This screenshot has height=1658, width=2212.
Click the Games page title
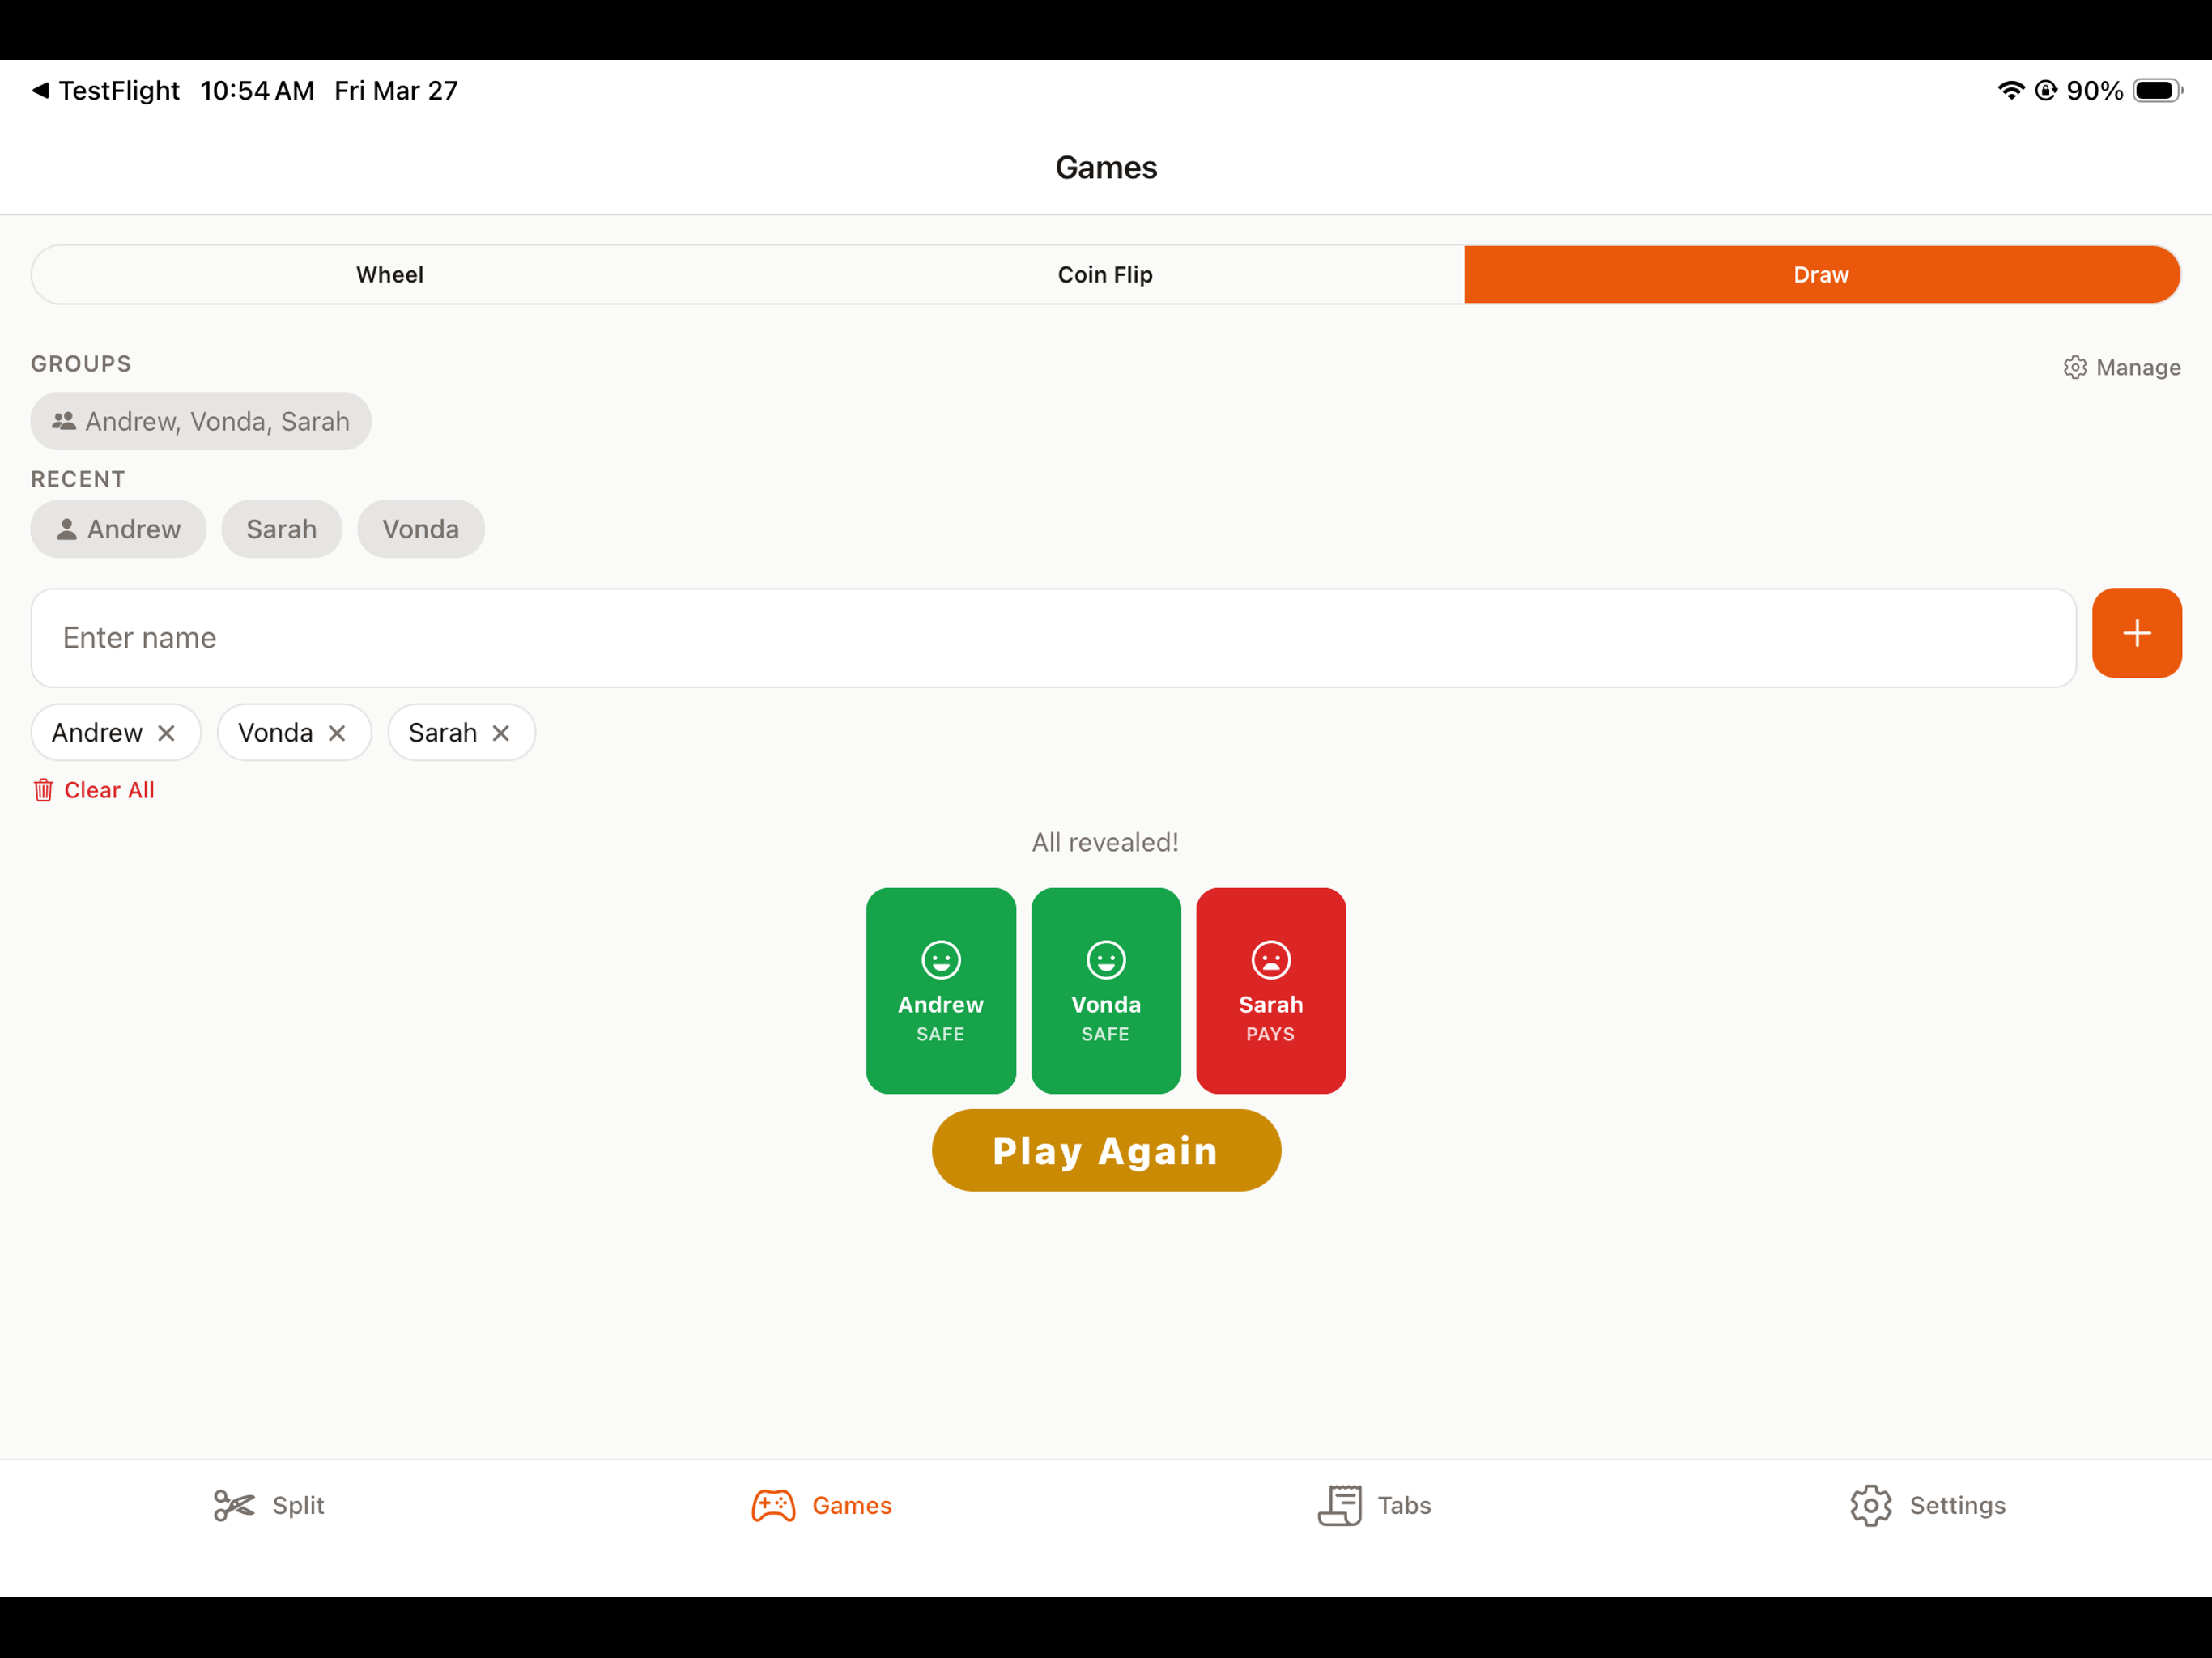pos(1106,167)
